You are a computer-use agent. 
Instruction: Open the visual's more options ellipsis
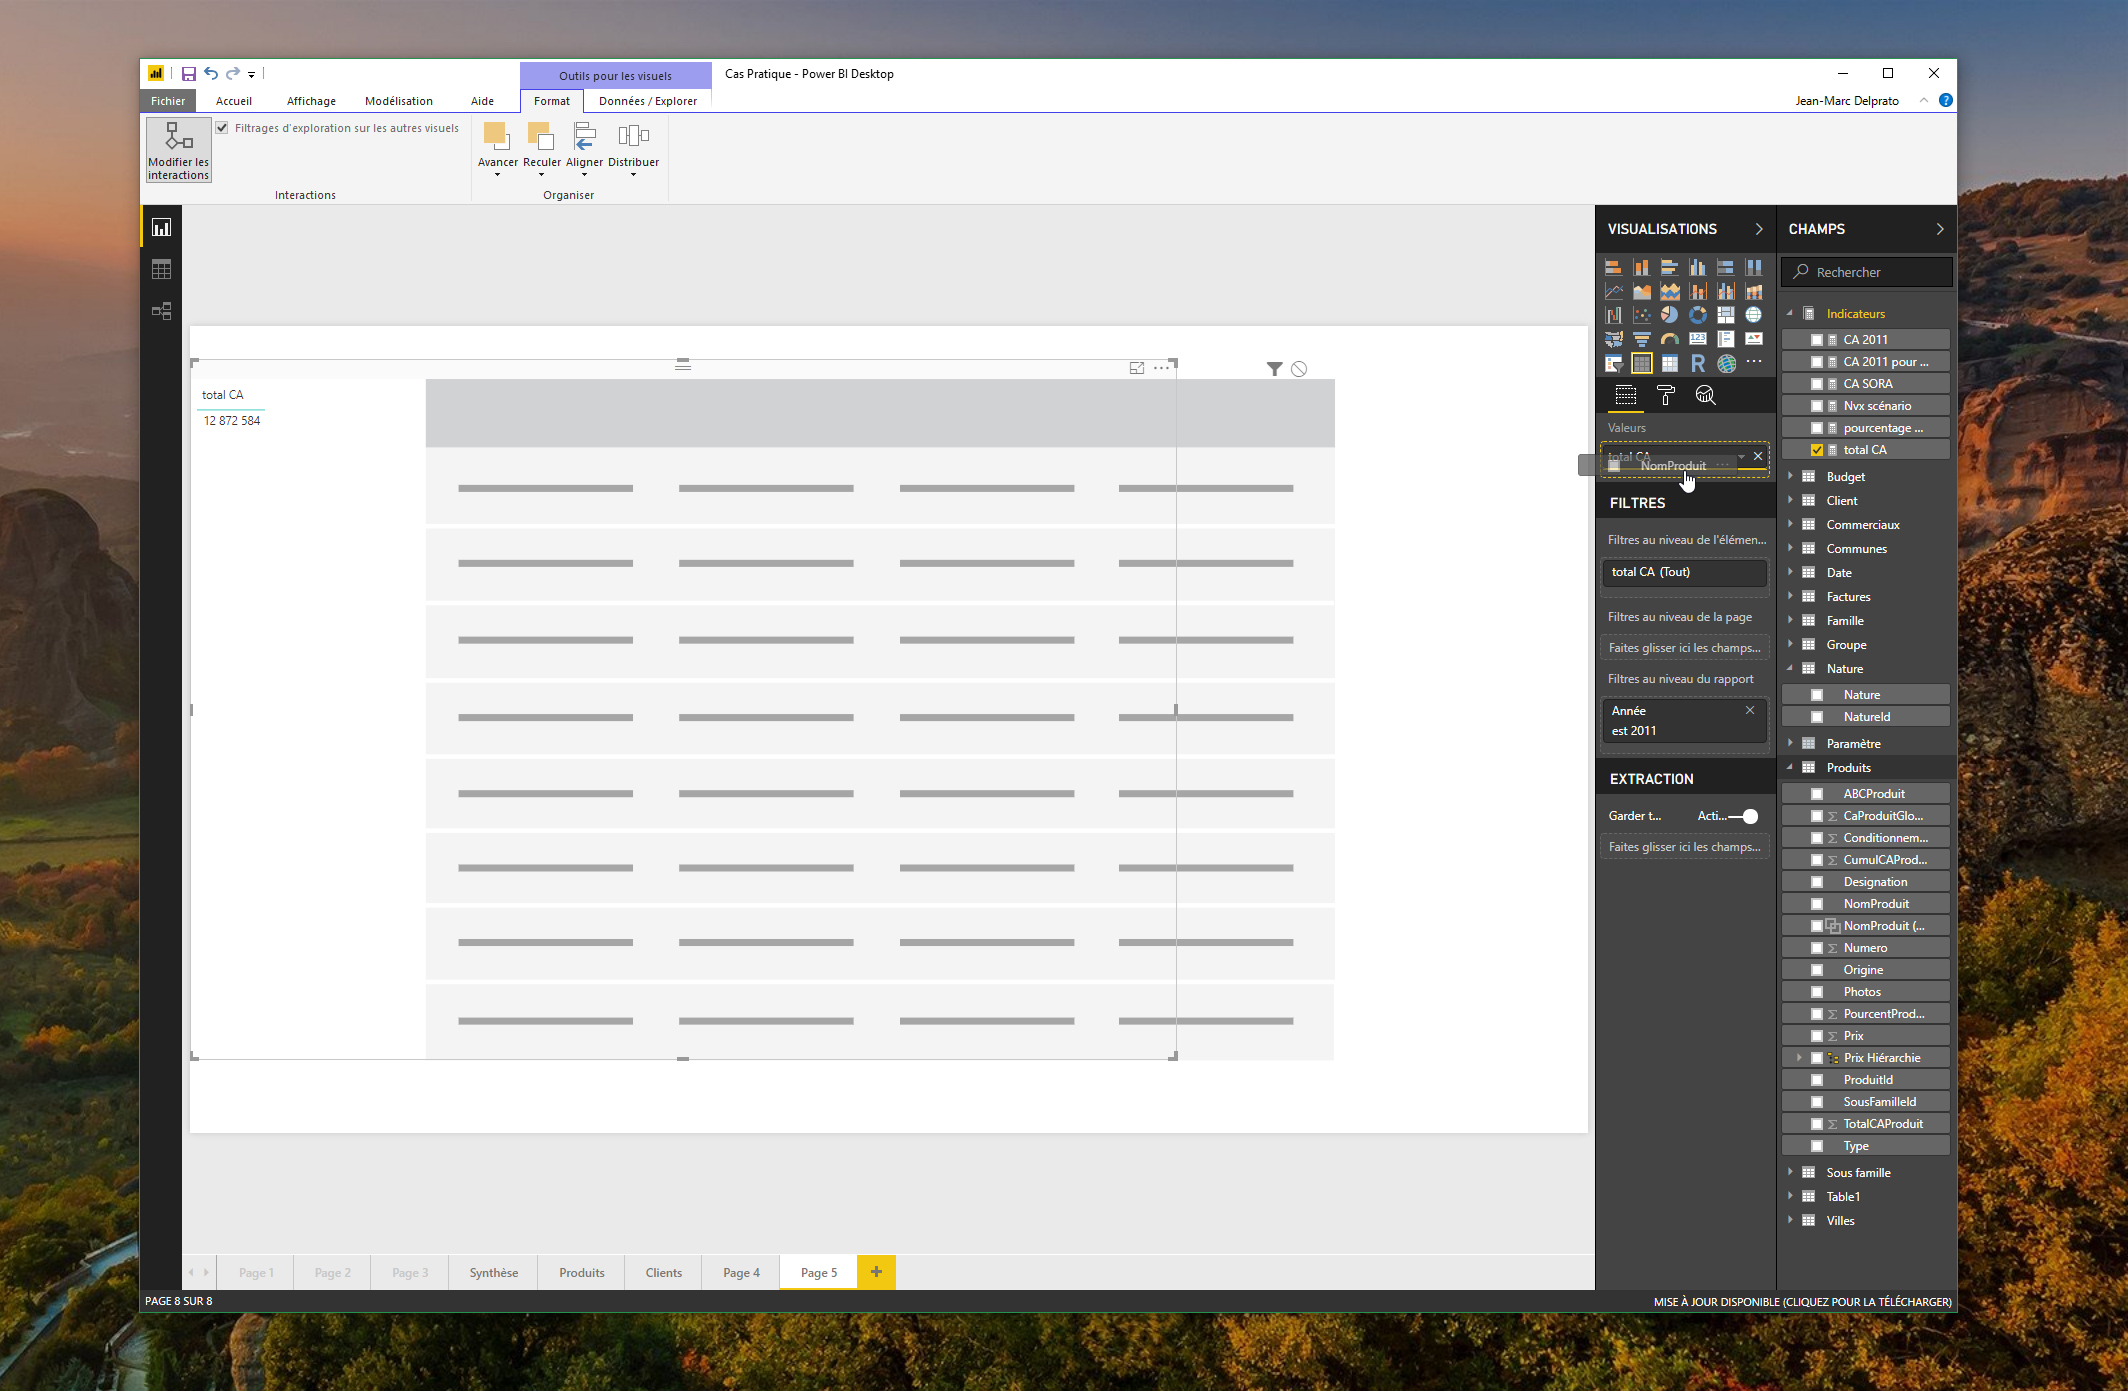tap(1161, 368)
